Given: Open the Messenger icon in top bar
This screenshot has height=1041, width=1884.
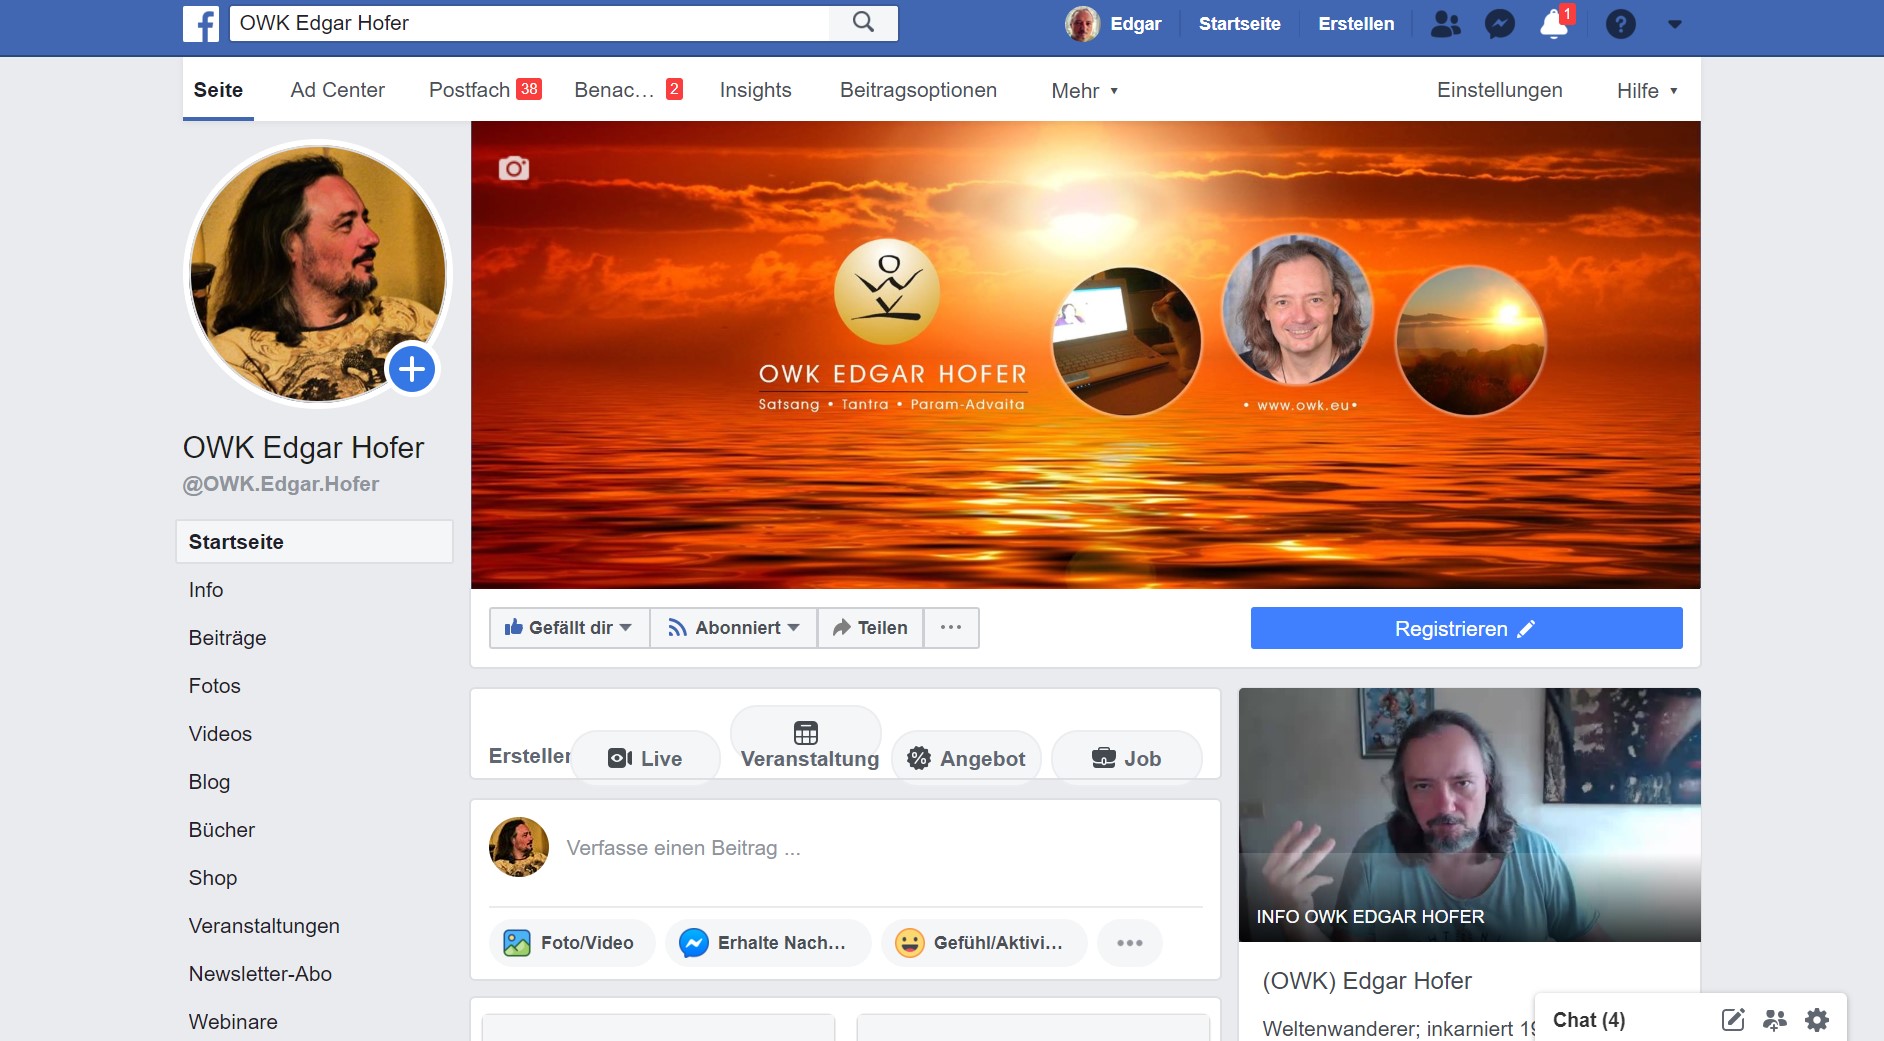Looking at the screenshot, I should coord(1499,24).
